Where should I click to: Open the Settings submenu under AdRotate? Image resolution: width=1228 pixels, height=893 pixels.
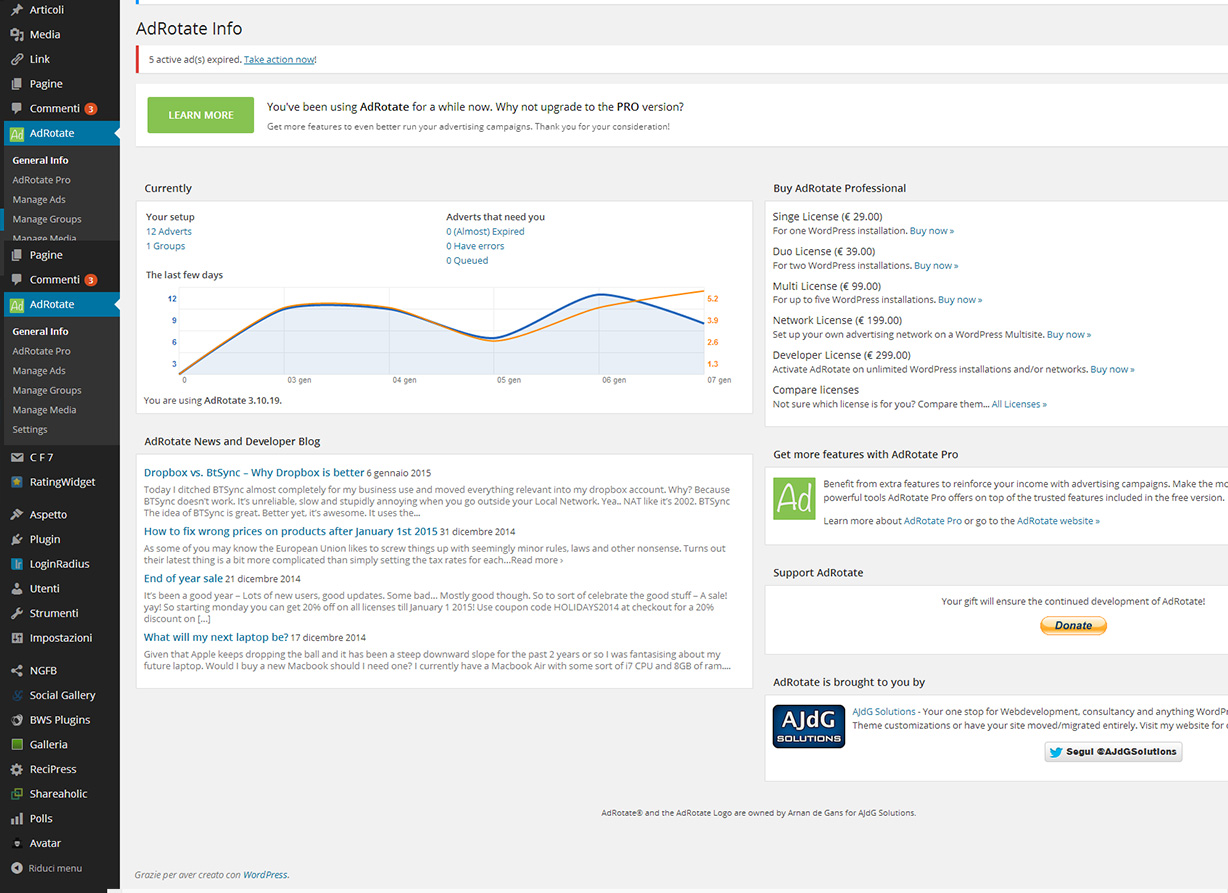[x=30, y=430]
